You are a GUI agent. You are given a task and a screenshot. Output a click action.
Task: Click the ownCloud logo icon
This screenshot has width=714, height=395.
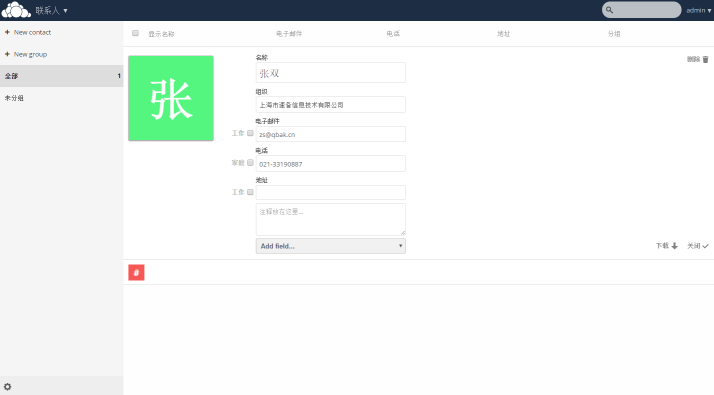point(16,10)
